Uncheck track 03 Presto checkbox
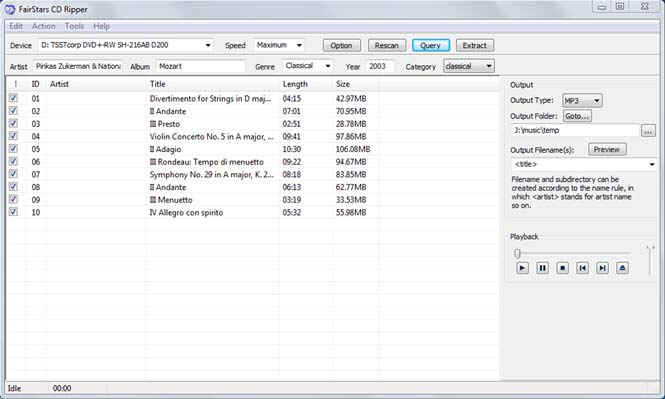665x399 pixels. point(13,123)
